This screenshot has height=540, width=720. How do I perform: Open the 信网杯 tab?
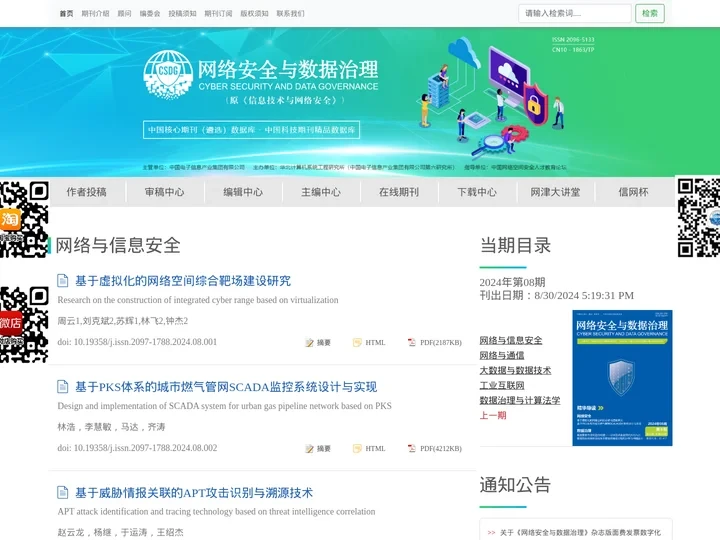pyautogui.click(x=633, y=192)
